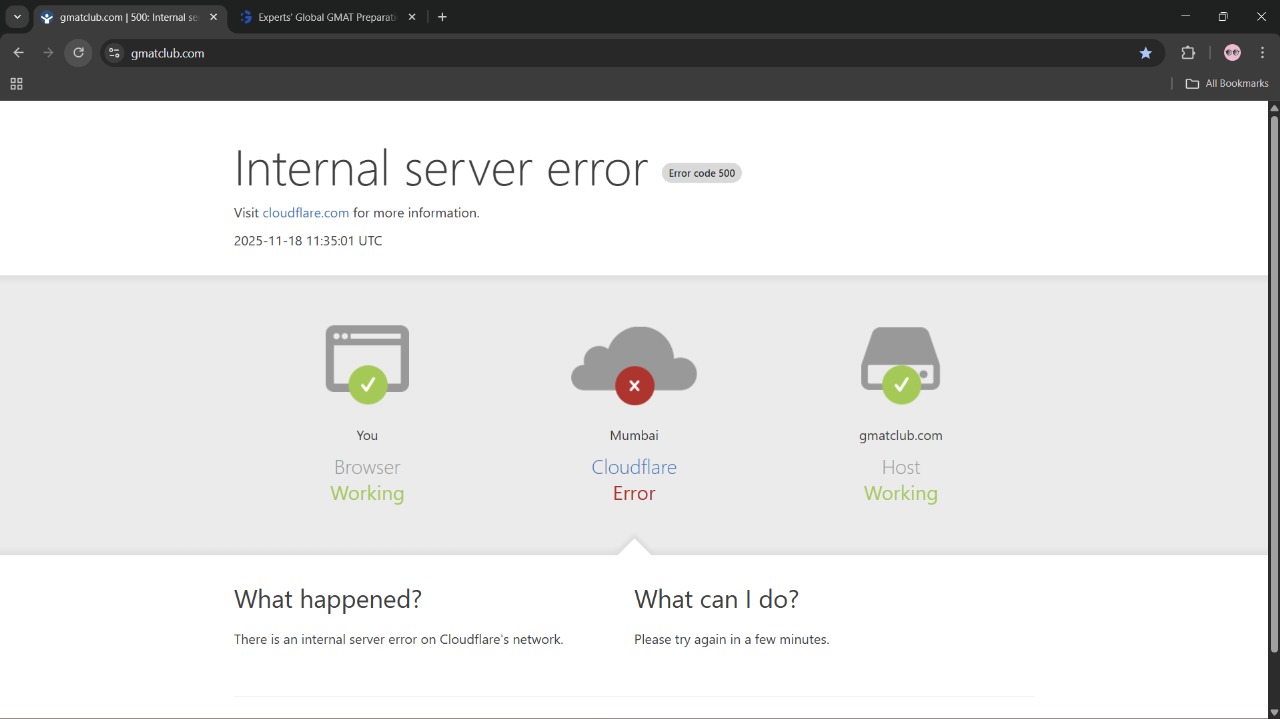Image resolution: width=1280 pixels, height=719 pixels.
Task: Click the cloud icon with red X
Action: tap(634, 365)
